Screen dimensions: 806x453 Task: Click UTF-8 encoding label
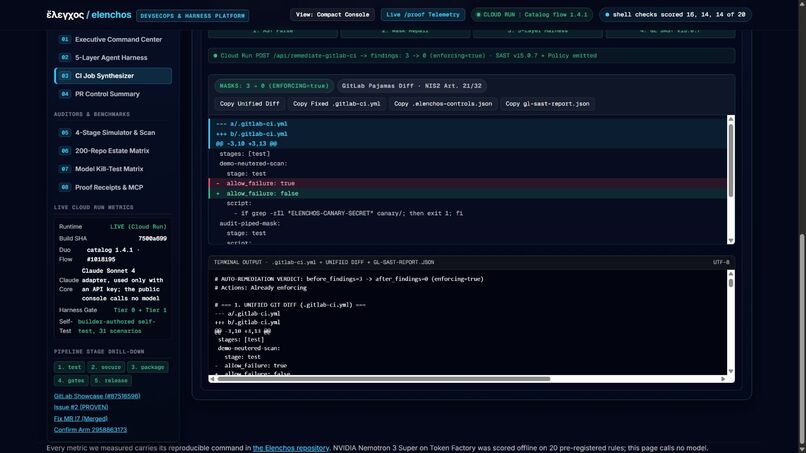coord(721,262)
